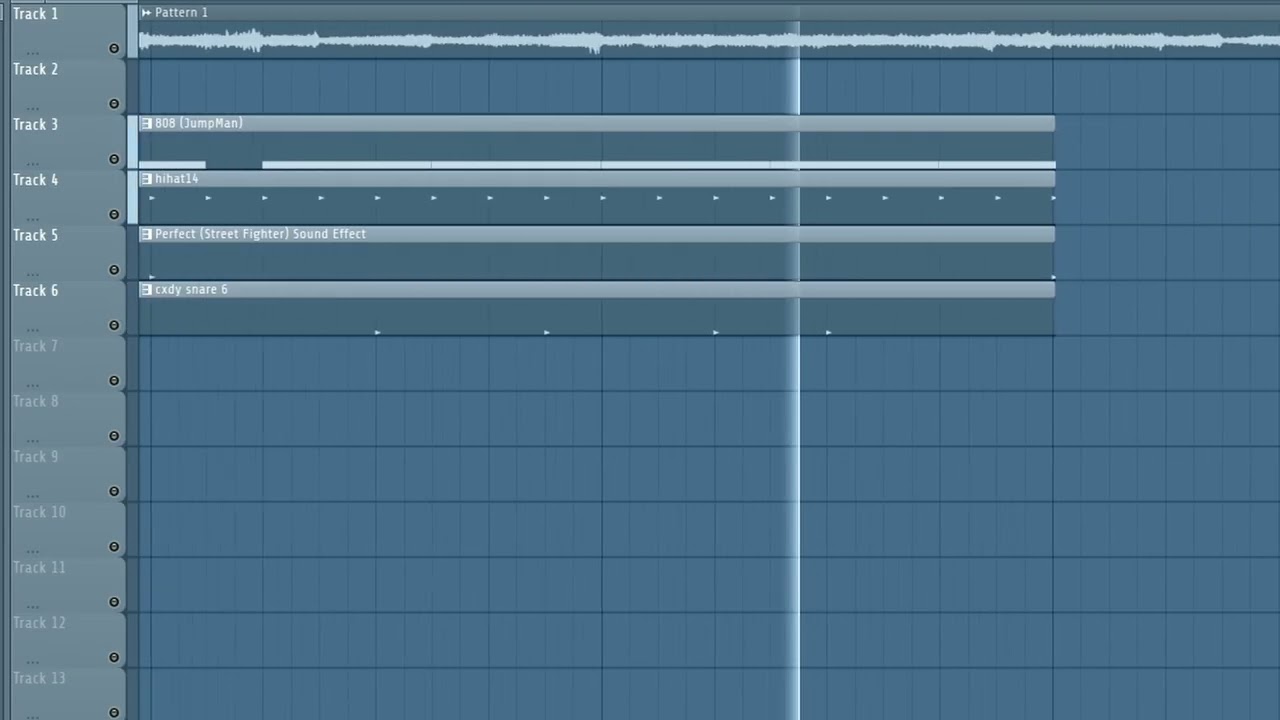Viewport: 1280px width, 720px height.
Task: Select the Track 8 header label
Action: 35,401
